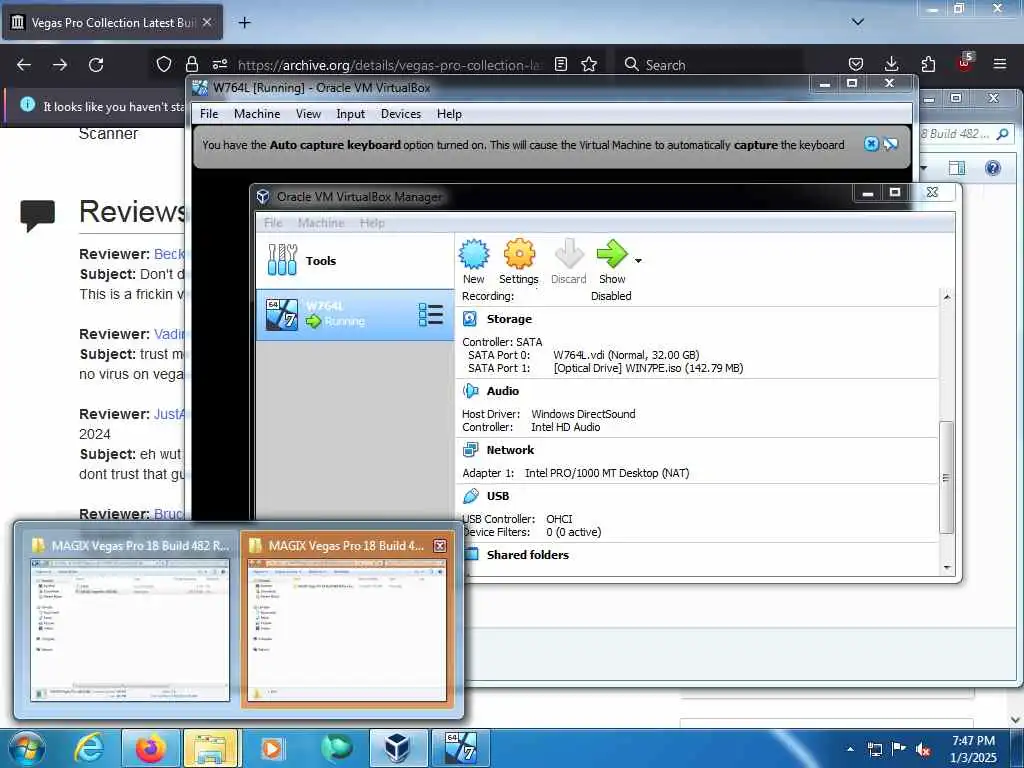Click the New machine icon in VirtualBox Manager
This screenshot has height=768, width=1024.
point(473,254)
